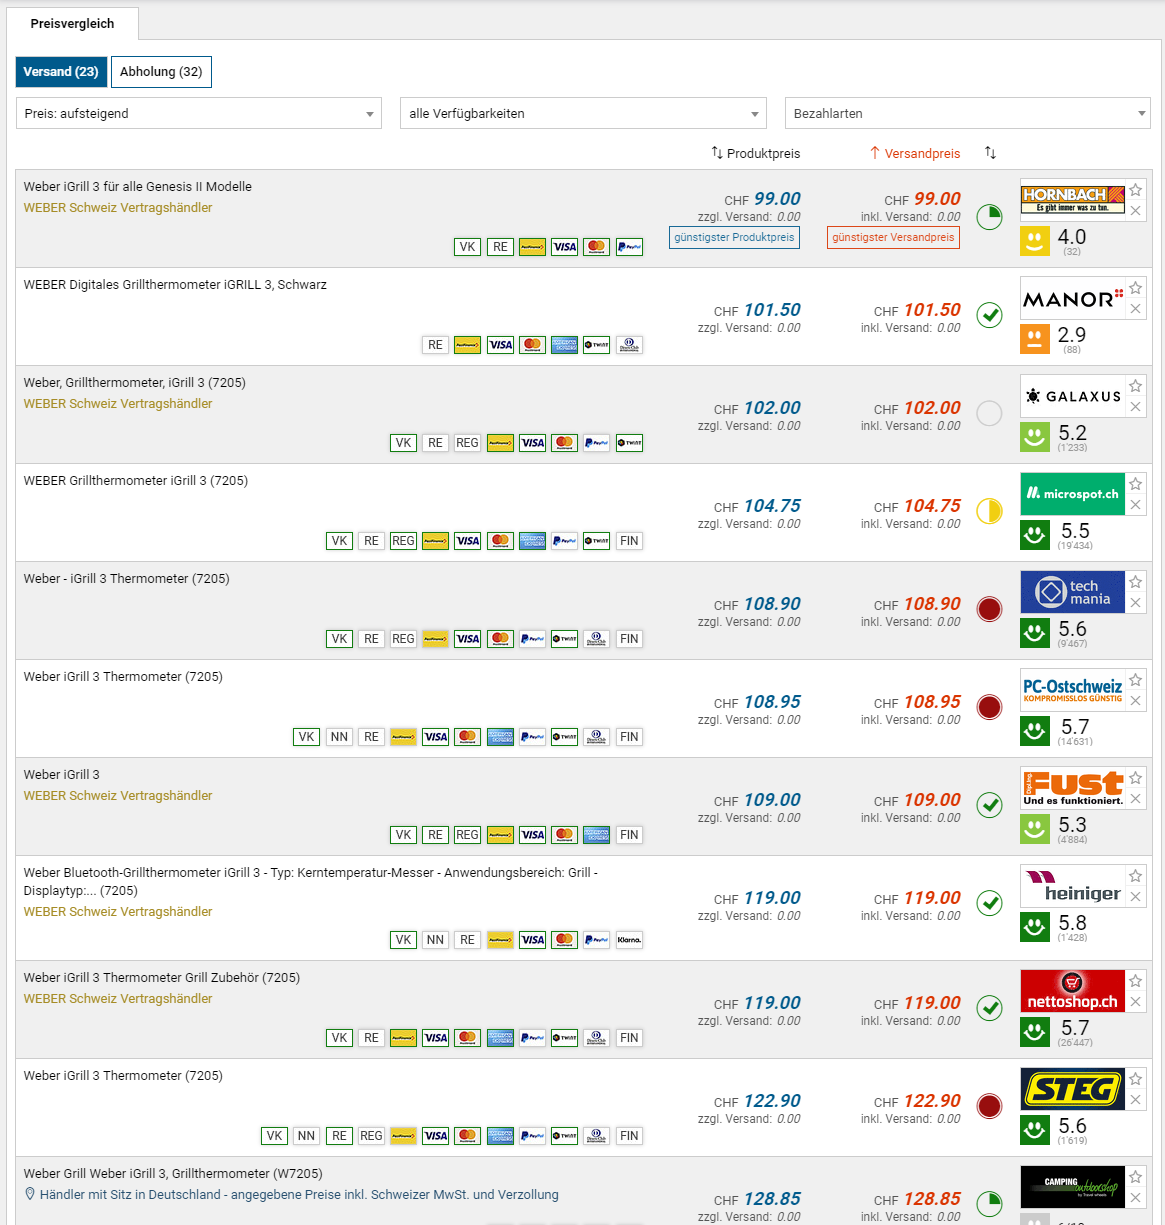Click the Galaxus smiley rating icon
The image size is (1165, 1225).
tap(1034, 436)
